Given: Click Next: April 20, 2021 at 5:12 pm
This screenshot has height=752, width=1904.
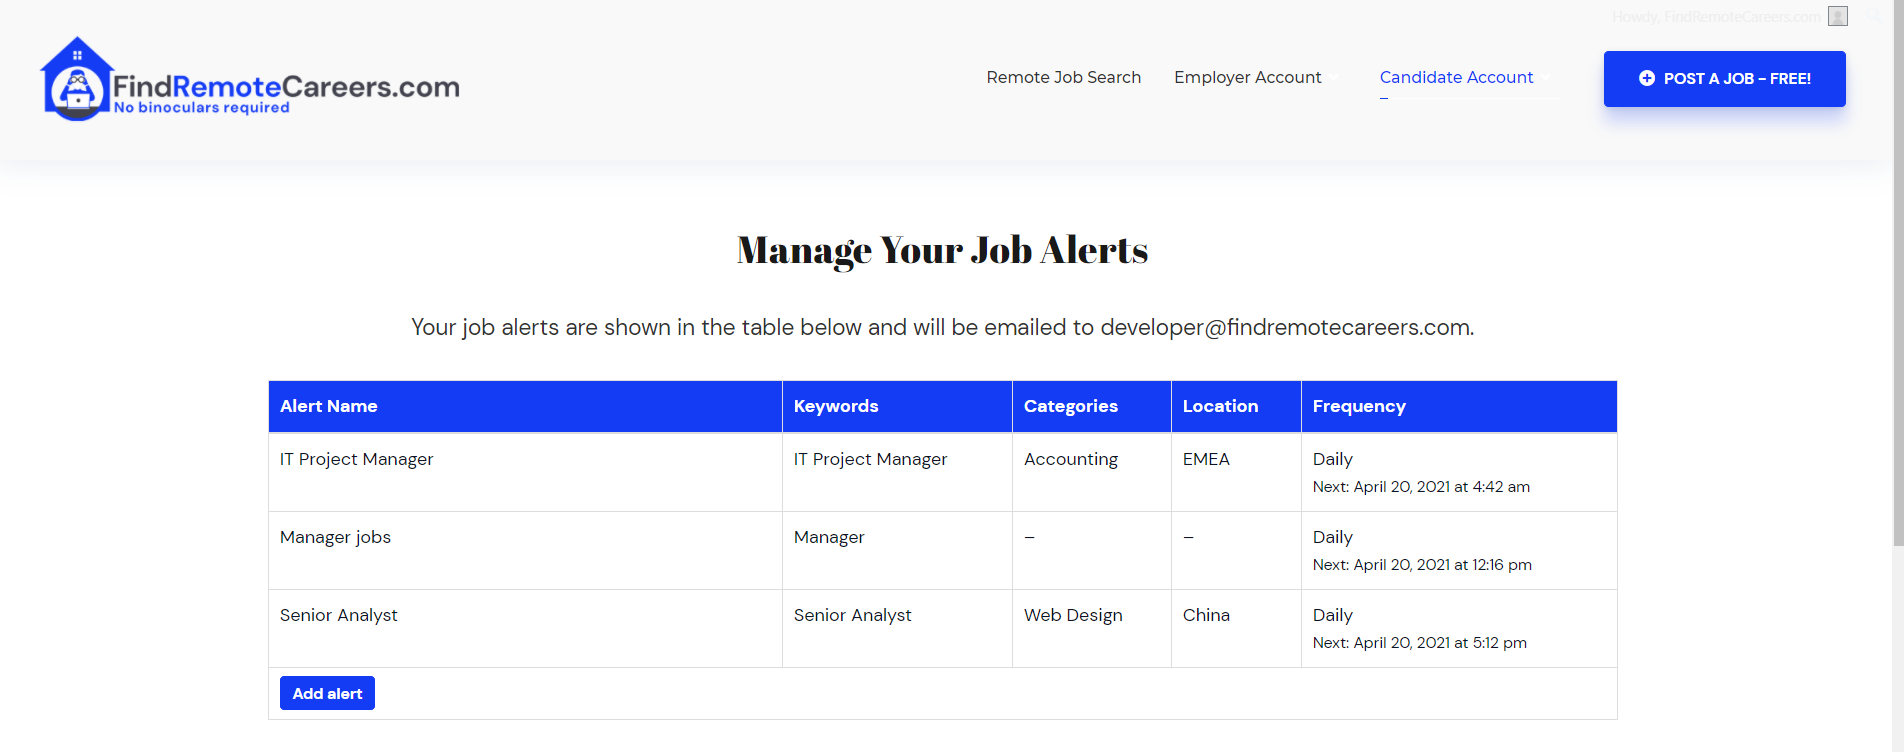Looking at the screenshot, I should click(x=1420, y=643).
